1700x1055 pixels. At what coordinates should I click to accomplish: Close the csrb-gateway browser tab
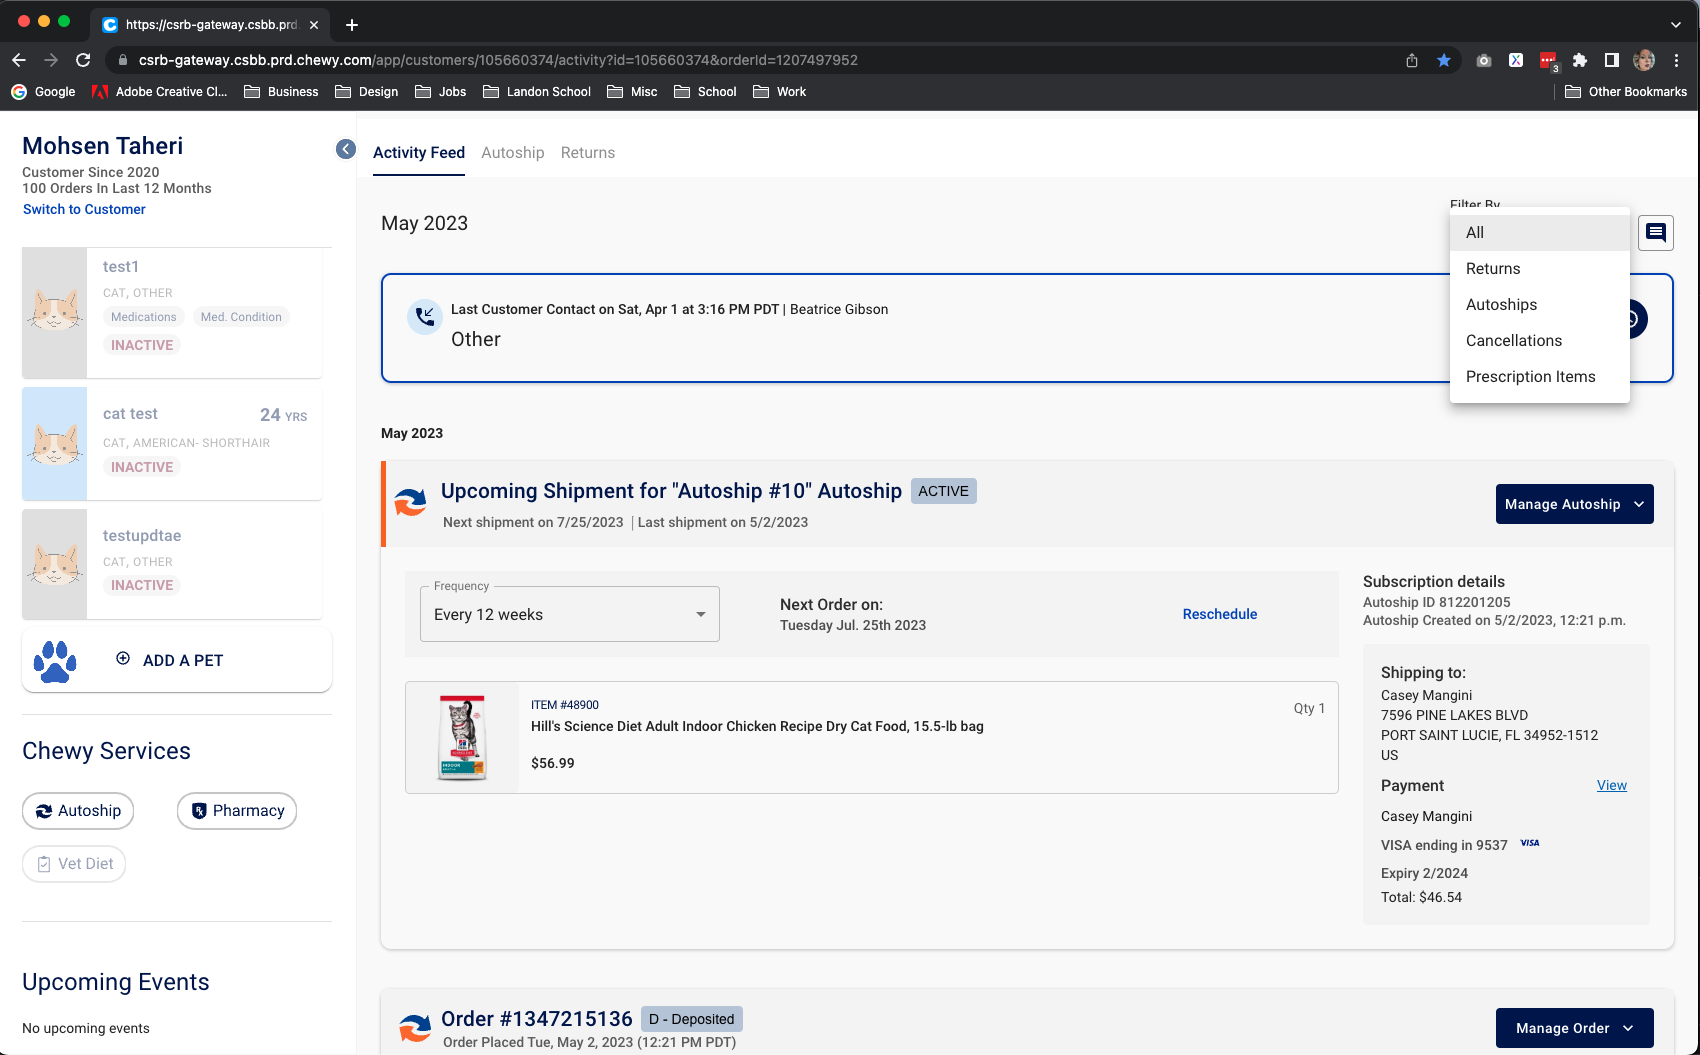pos(314,25)
